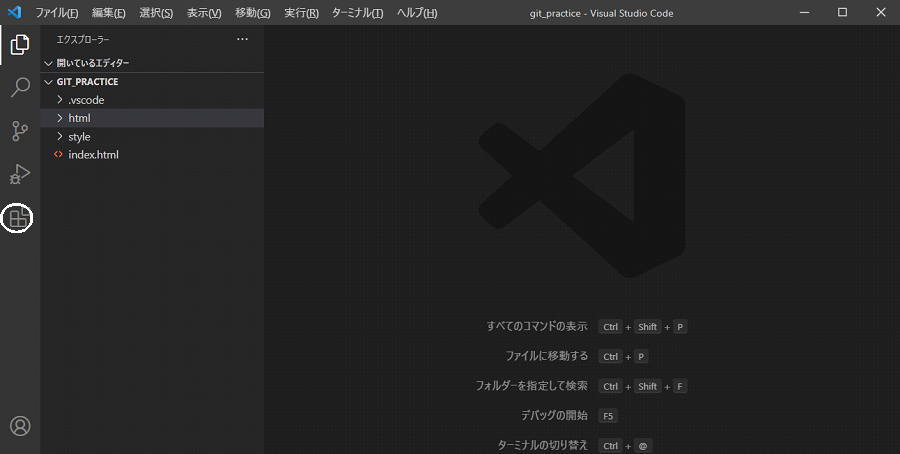Select the html folder row

pyautogui.click(x=152, y=118)
